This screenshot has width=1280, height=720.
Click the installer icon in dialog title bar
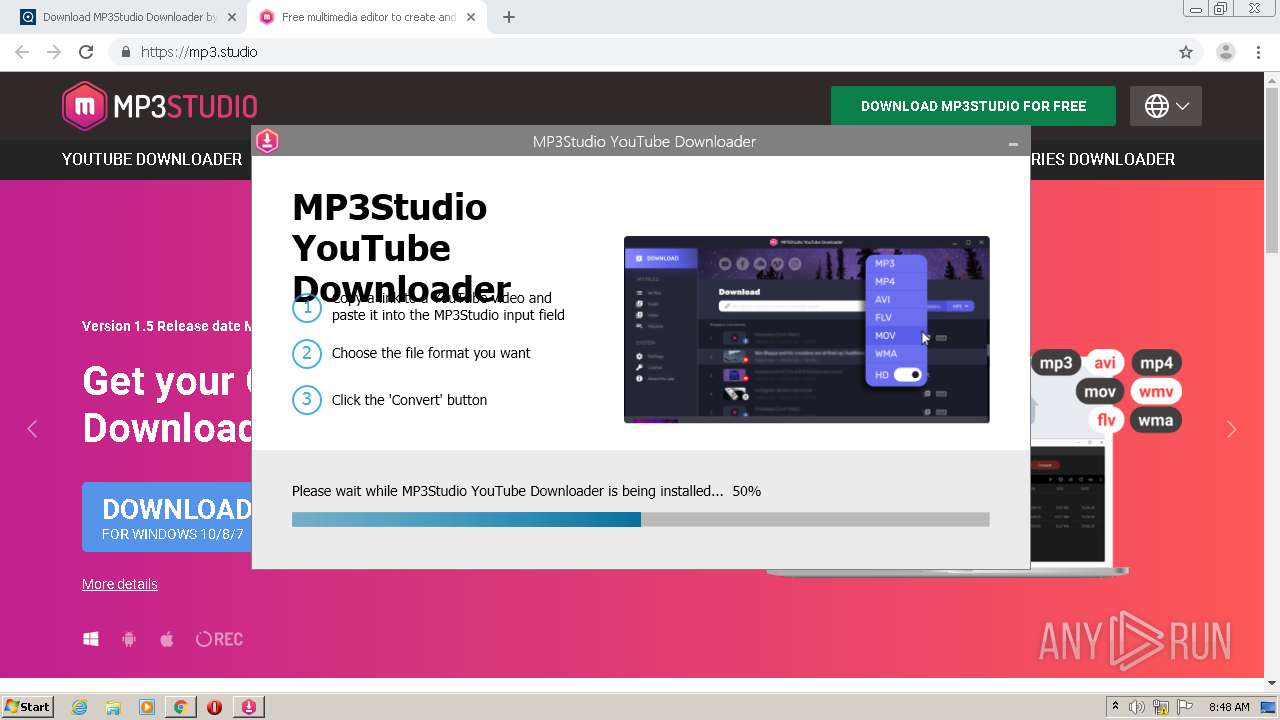267,141
